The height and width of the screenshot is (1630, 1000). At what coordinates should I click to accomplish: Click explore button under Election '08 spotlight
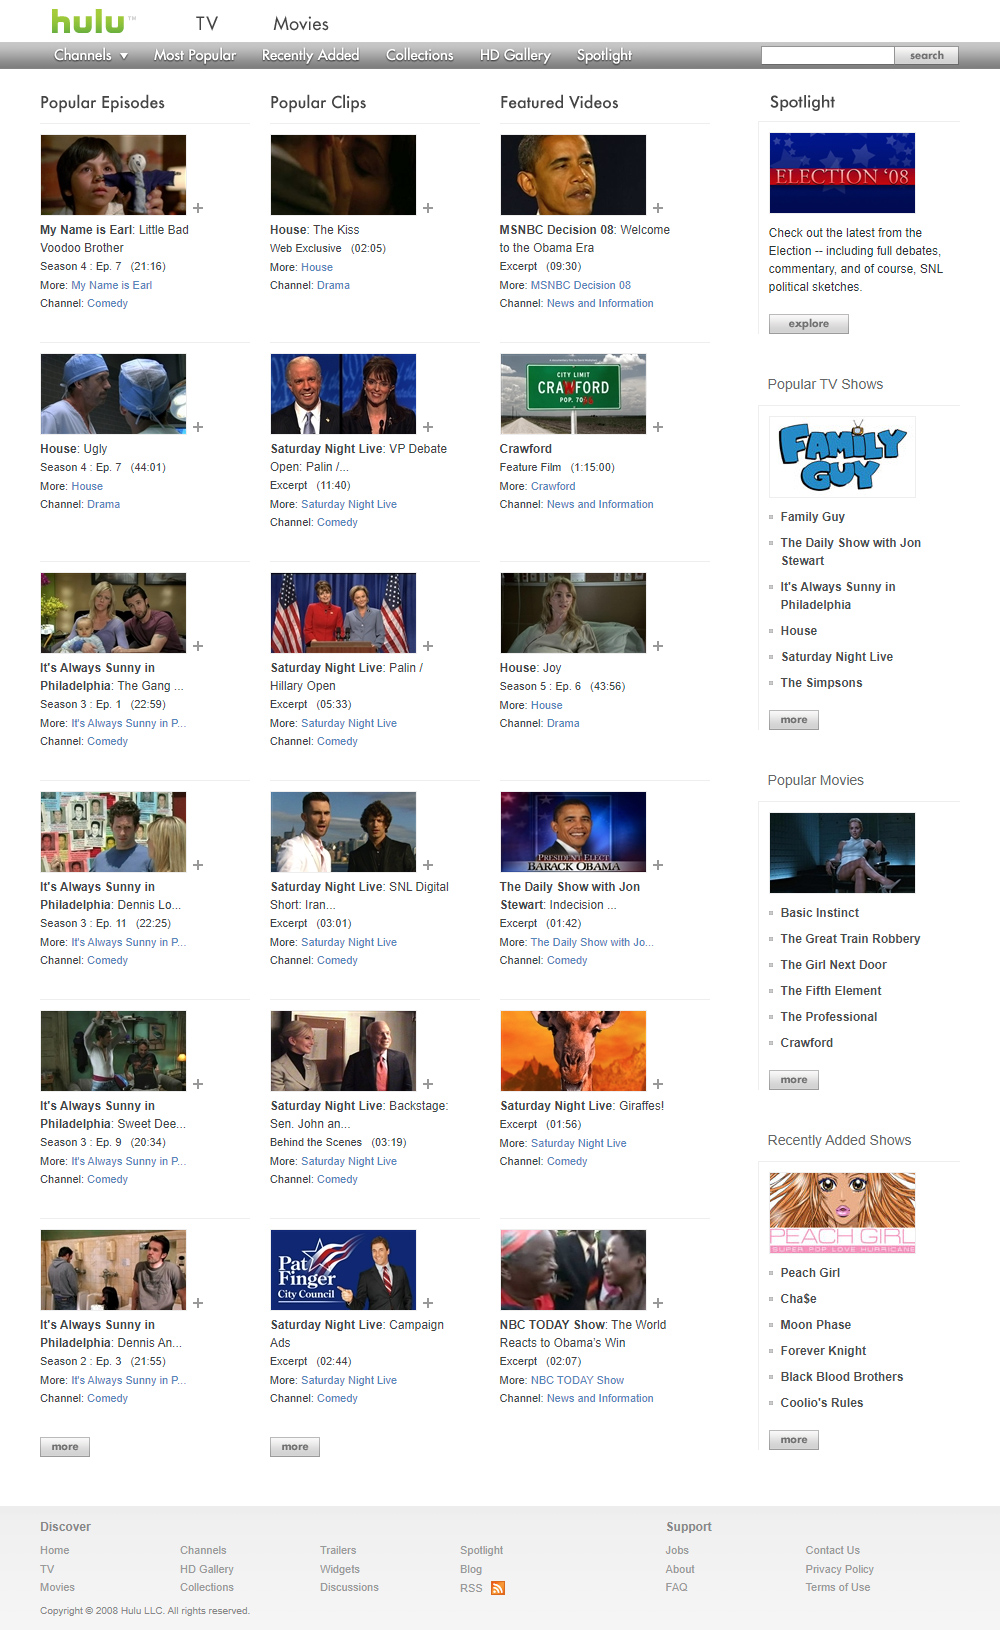[808, 324]
